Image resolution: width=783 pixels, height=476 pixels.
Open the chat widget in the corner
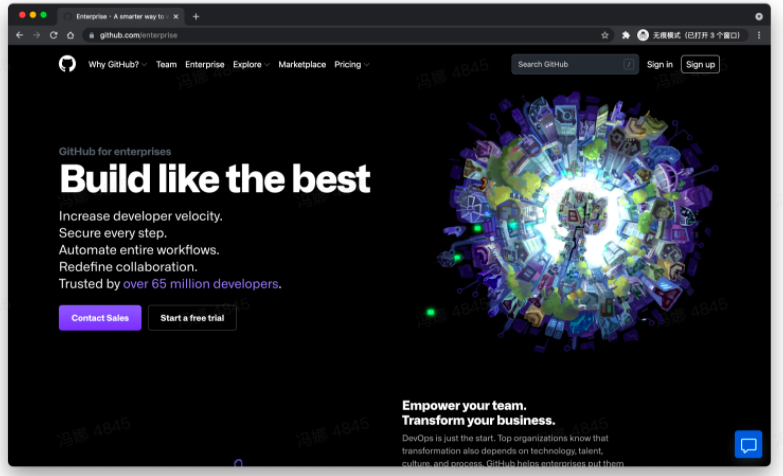pos(748,444)
